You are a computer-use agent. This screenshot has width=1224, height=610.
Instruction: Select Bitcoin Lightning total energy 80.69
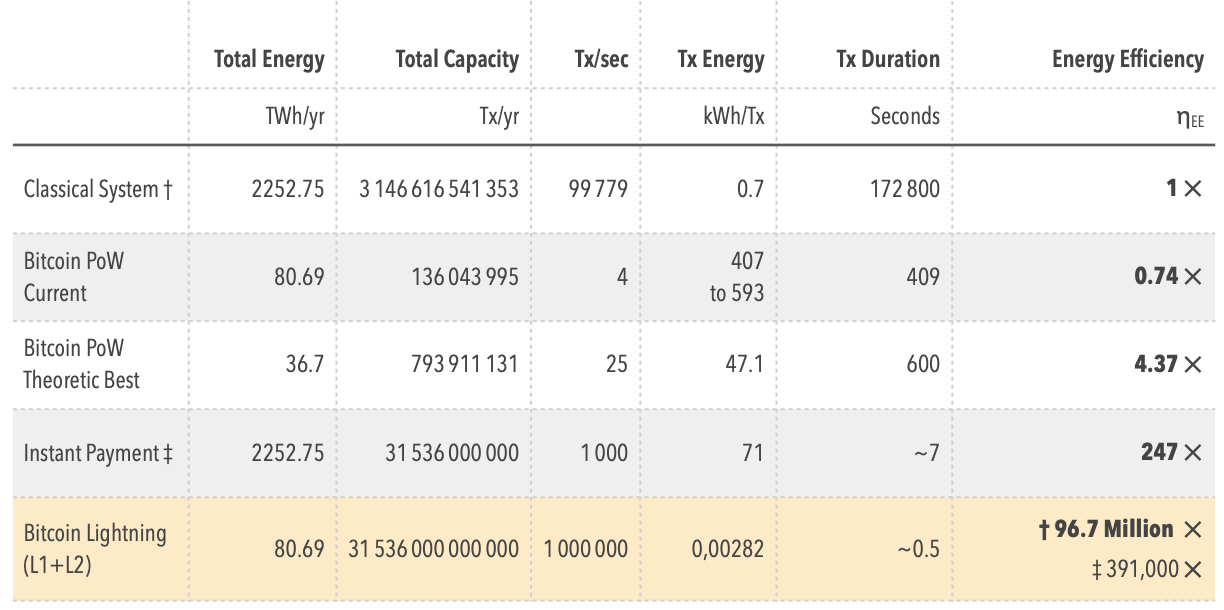(x=300, y=548)
